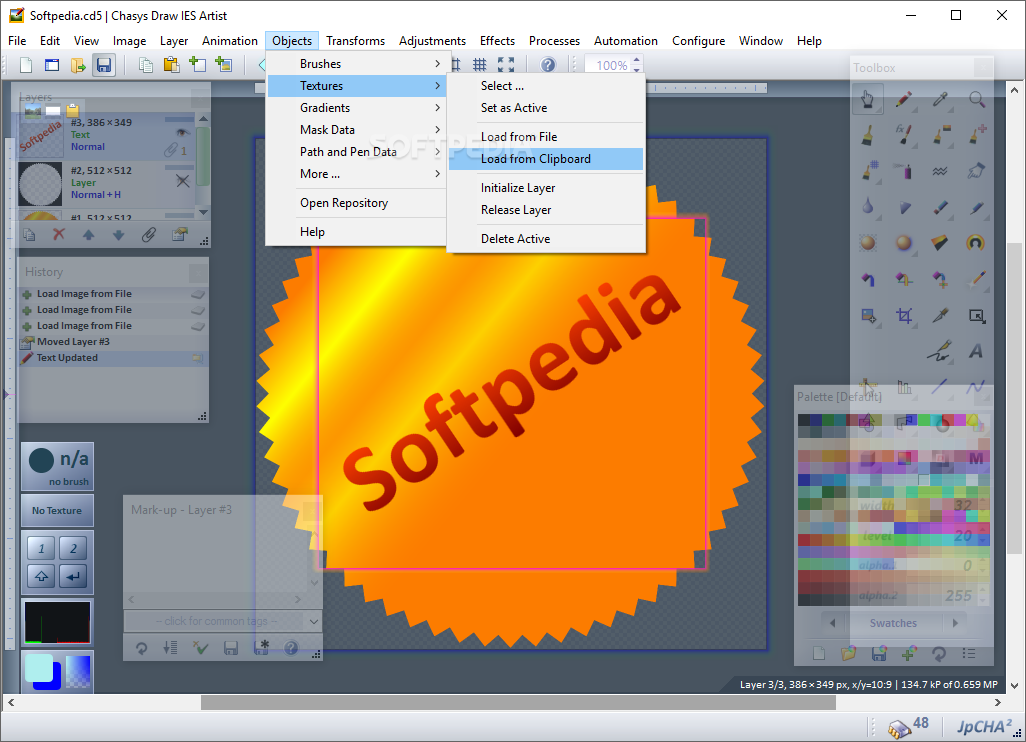Move layer up arrow in Layers panel

point(88,234)
